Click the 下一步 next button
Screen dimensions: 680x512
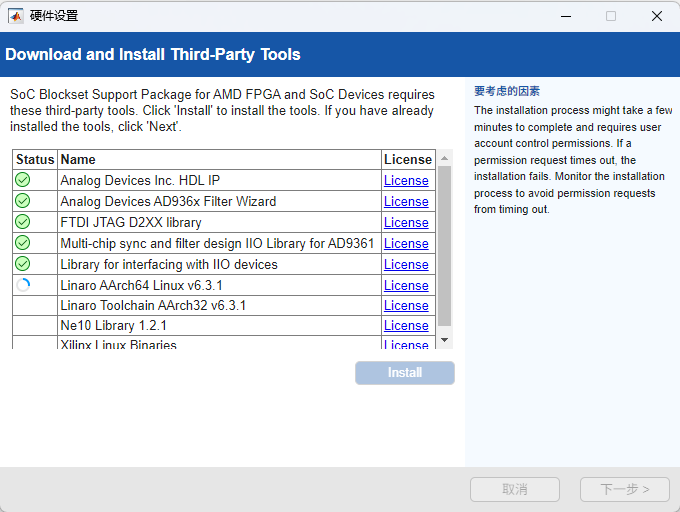(625, 489)
